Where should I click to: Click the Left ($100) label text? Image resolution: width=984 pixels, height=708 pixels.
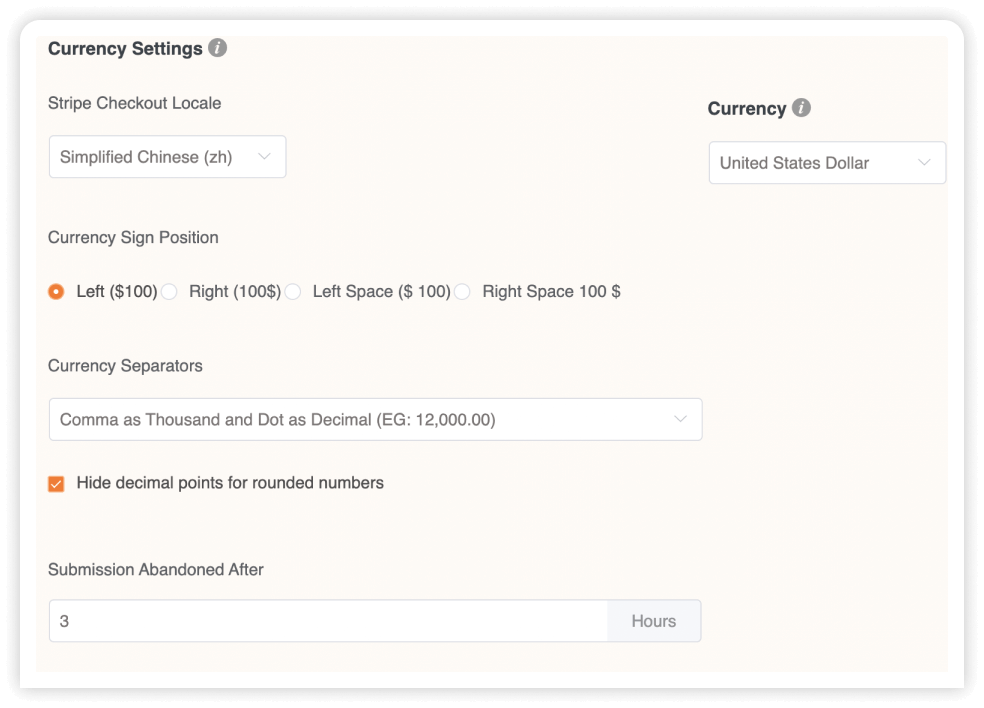pyautogui.click(x=117, y=291)
